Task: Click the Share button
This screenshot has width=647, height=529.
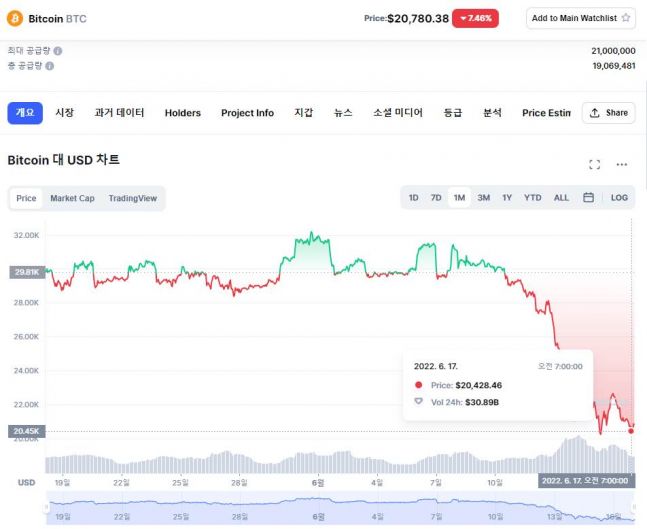Action: tap(608, 113)
